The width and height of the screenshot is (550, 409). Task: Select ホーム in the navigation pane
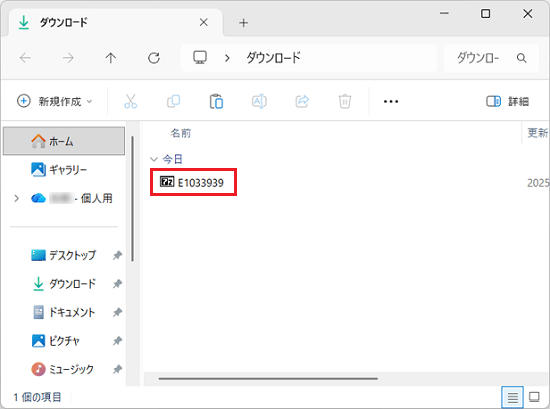pos(64,141)
